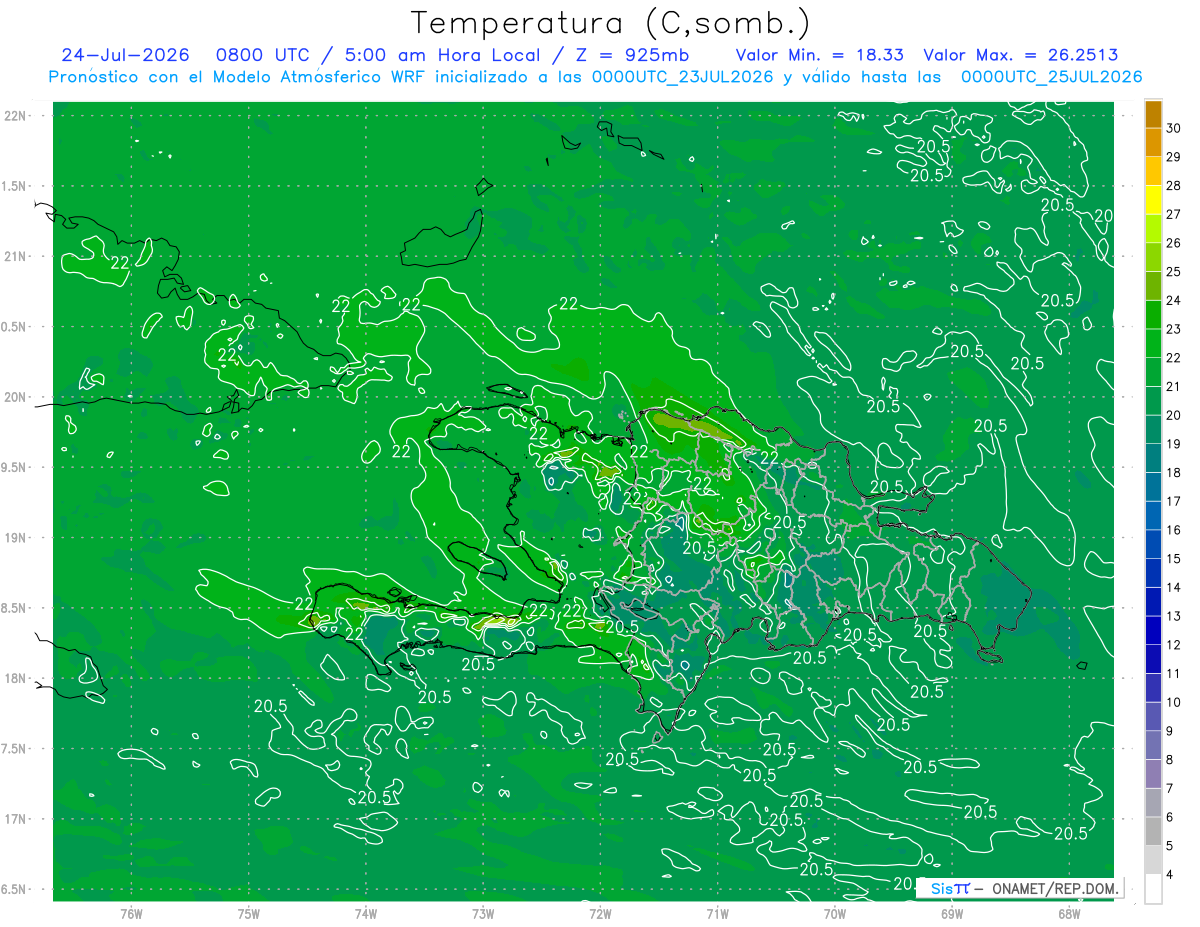The width and height of the screenshot is (1200, 927).
Task: Click the 22N latitude axis label
Action: point(16,116)
